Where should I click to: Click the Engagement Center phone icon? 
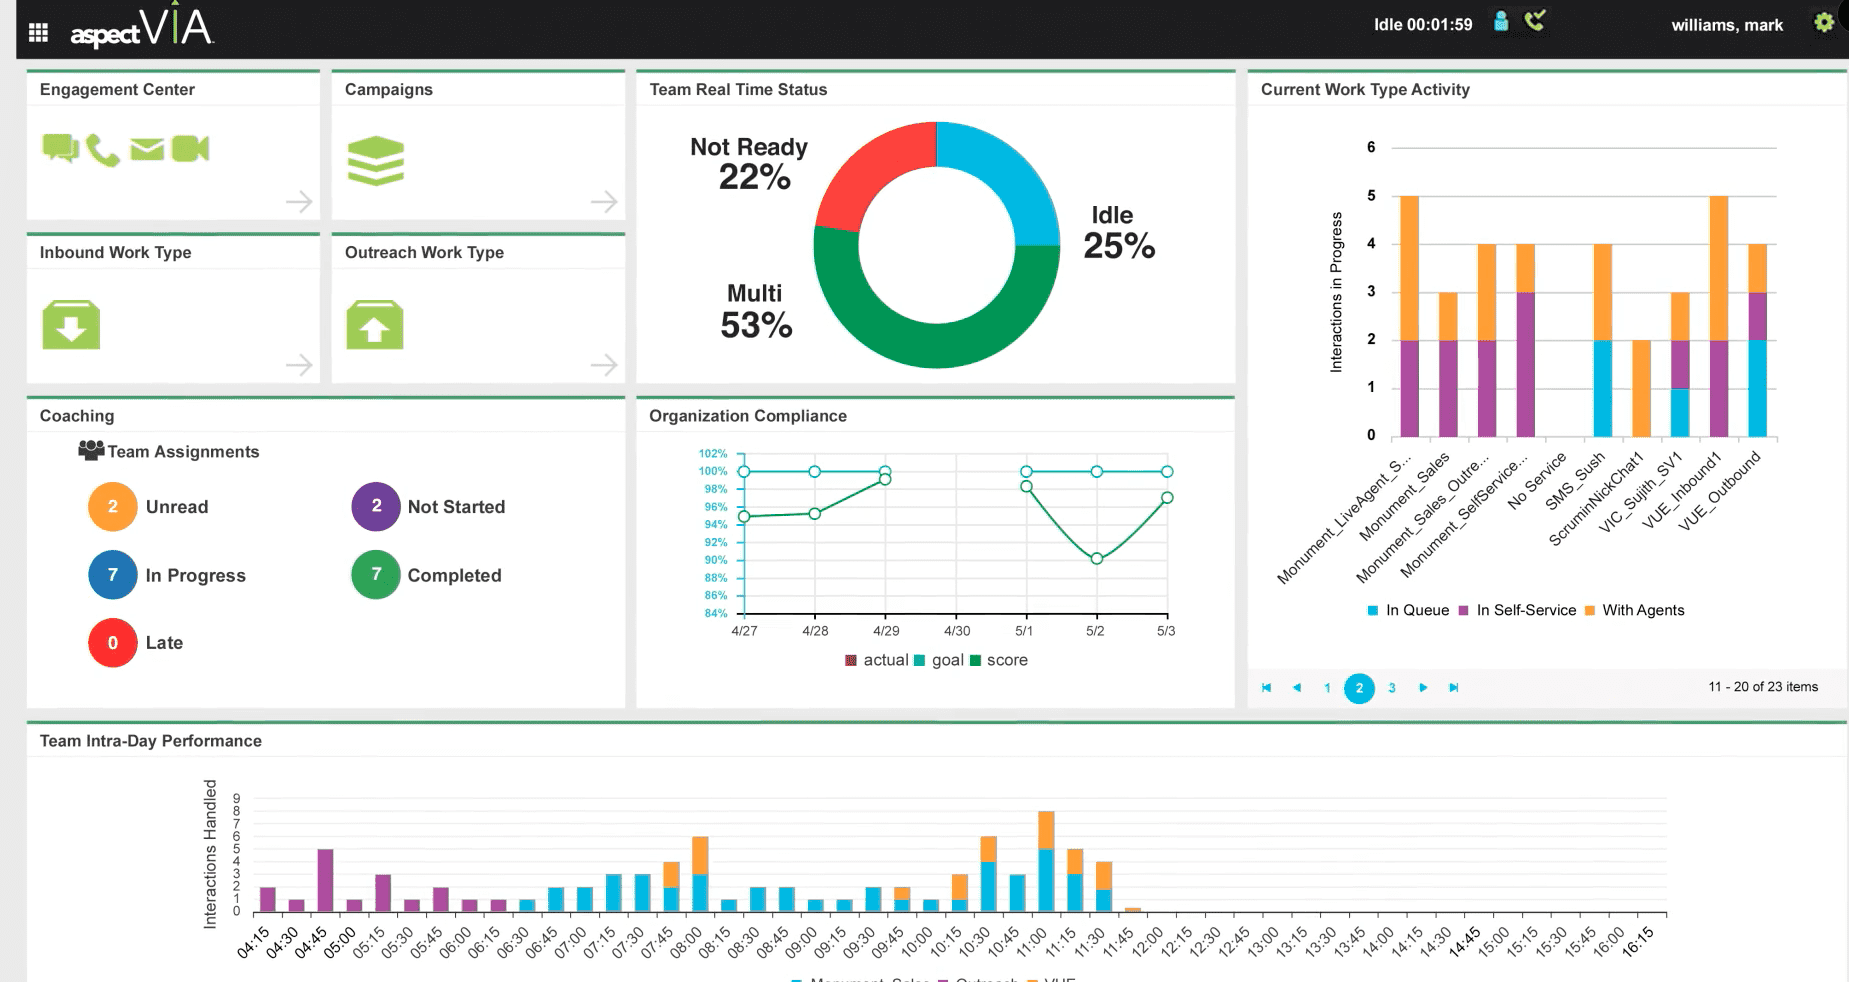pyautogui.click(x=102, y=150)
